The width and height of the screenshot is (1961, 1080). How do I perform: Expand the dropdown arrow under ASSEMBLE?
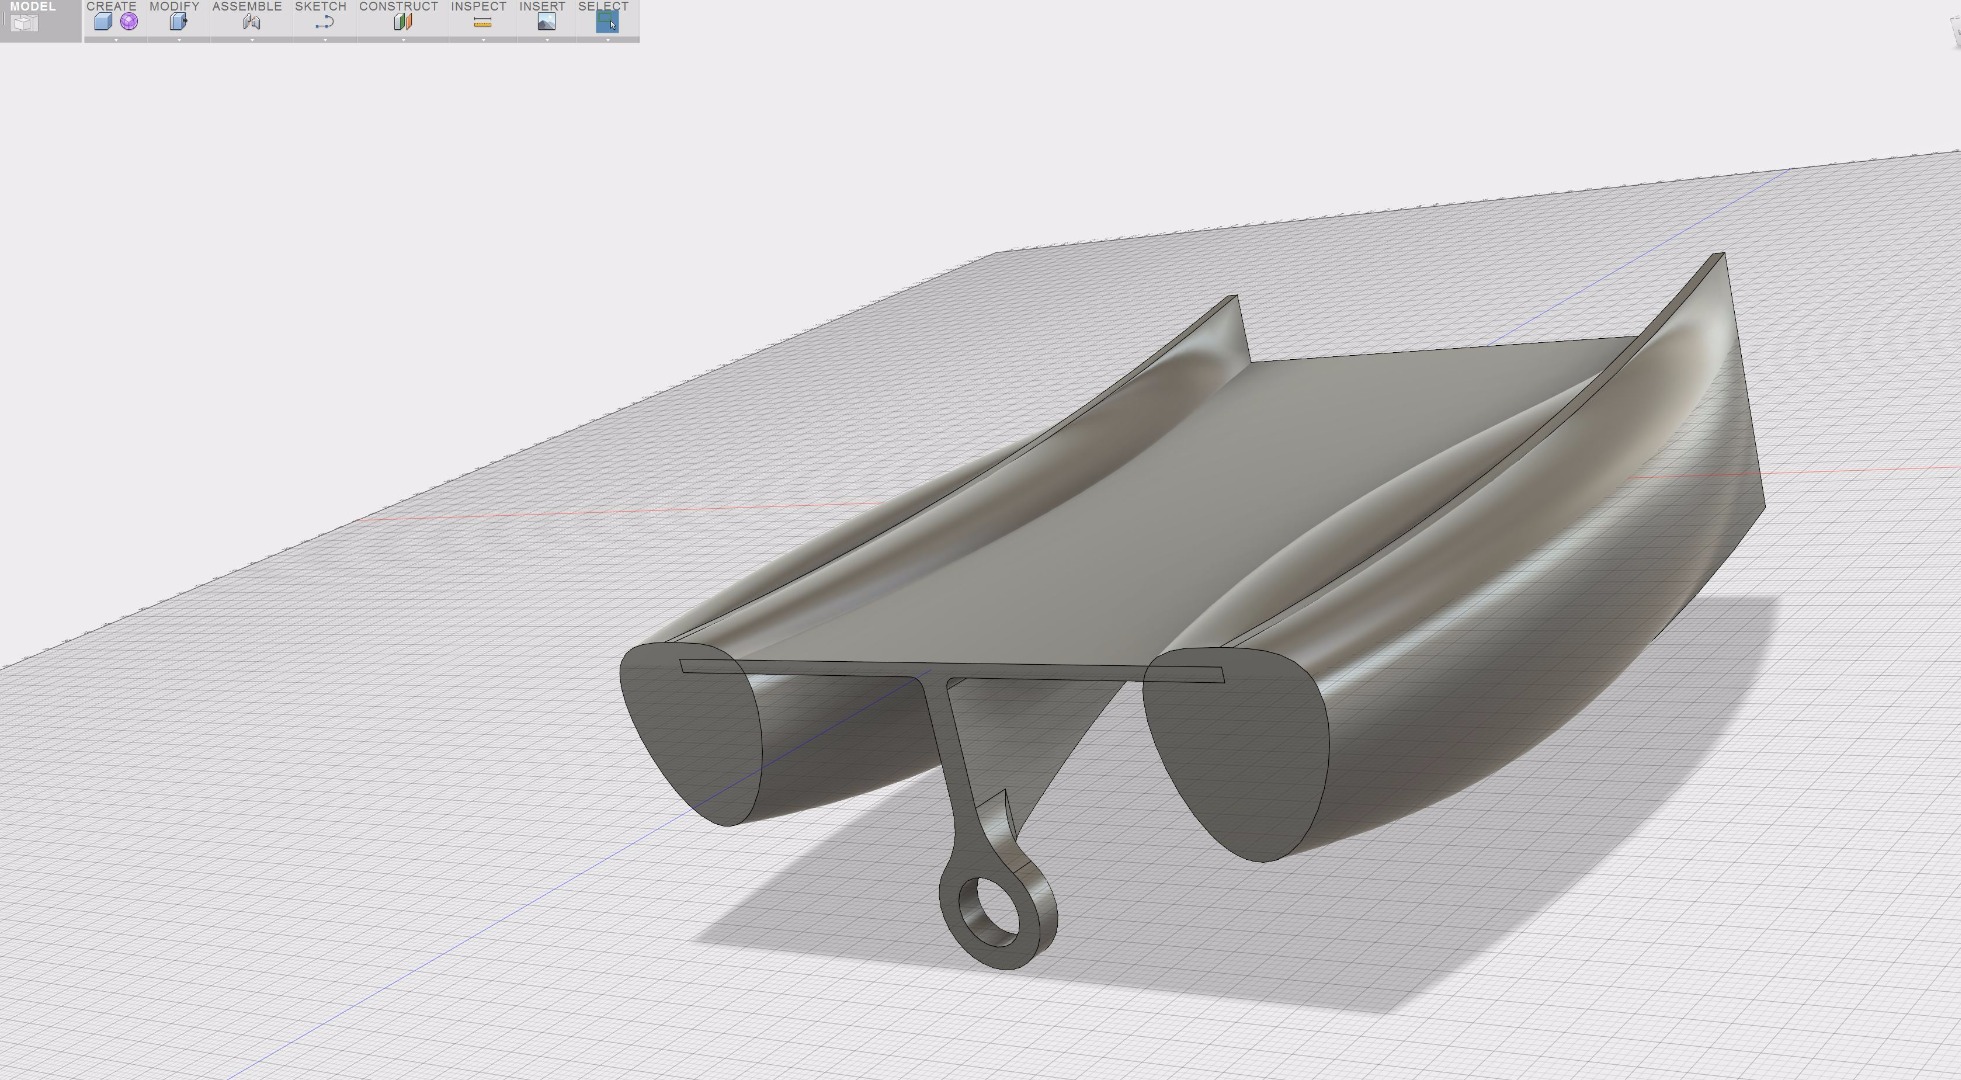click(252, 39)
